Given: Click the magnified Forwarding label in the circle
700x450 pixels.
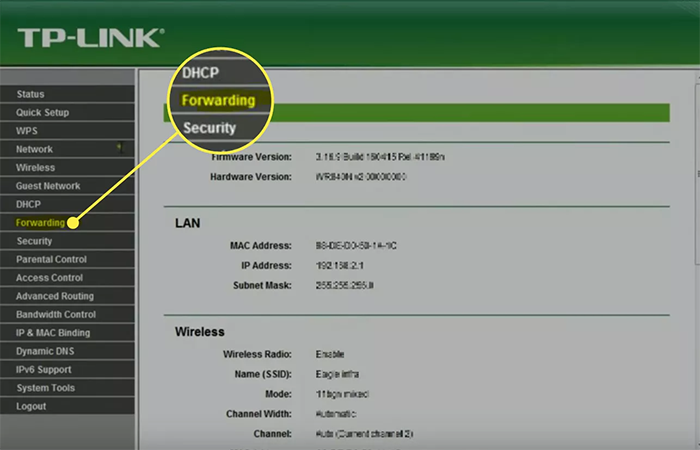Looking at the screenshot, I should [x=218, y=100].
